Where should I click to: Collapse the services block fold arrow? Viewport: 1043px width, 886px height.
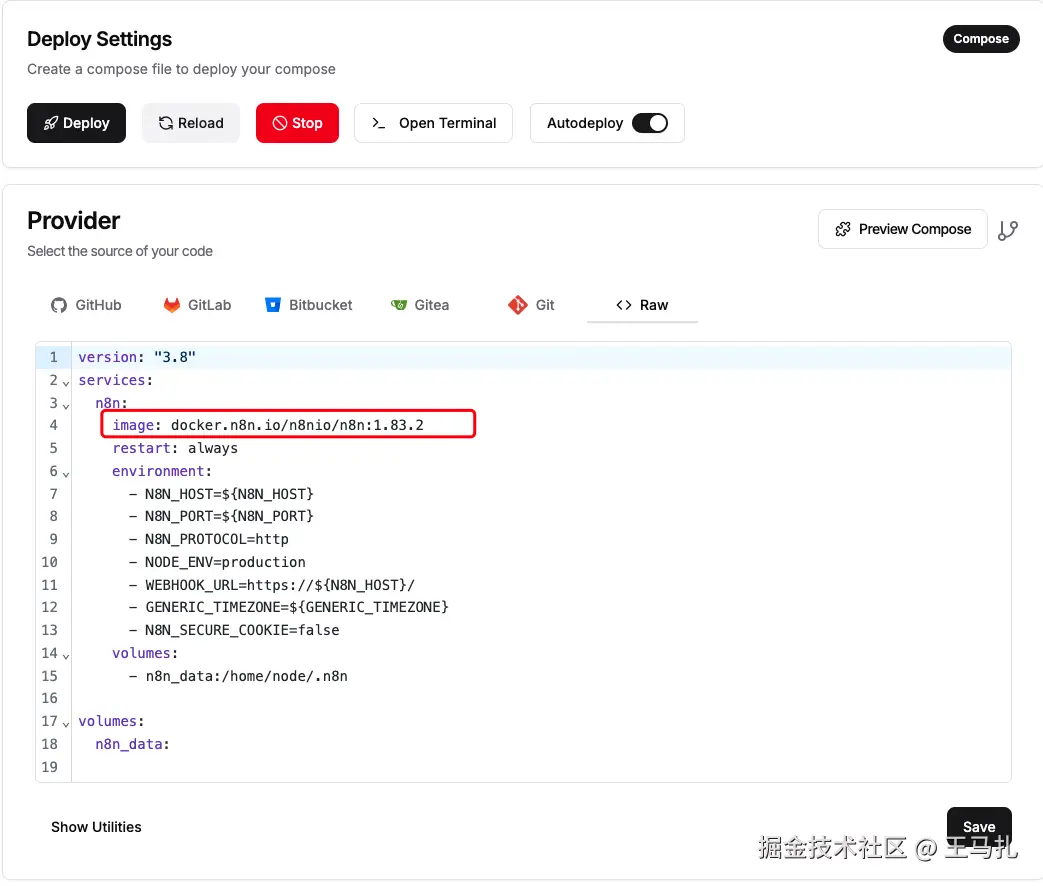66,383
